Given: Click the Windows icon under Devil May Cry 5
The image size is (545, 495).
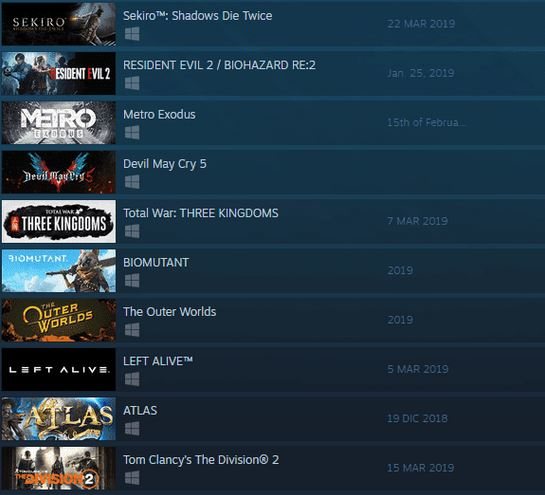Looking at the screenshot, I should 132,182.
